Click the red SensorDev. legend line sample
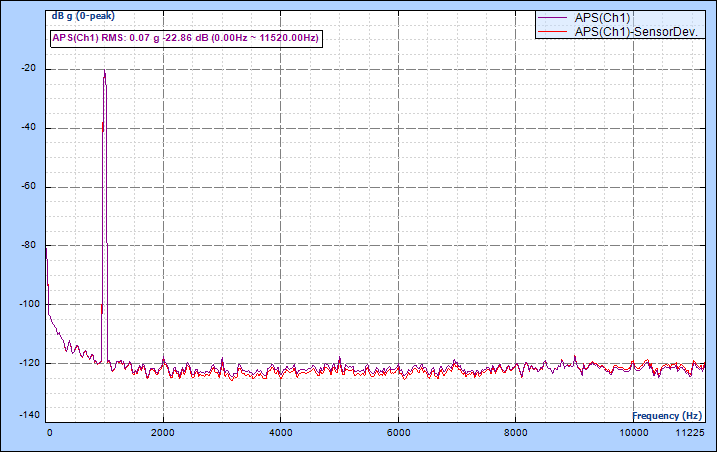This screenshot has width=717, height=452. click(553, 32)
